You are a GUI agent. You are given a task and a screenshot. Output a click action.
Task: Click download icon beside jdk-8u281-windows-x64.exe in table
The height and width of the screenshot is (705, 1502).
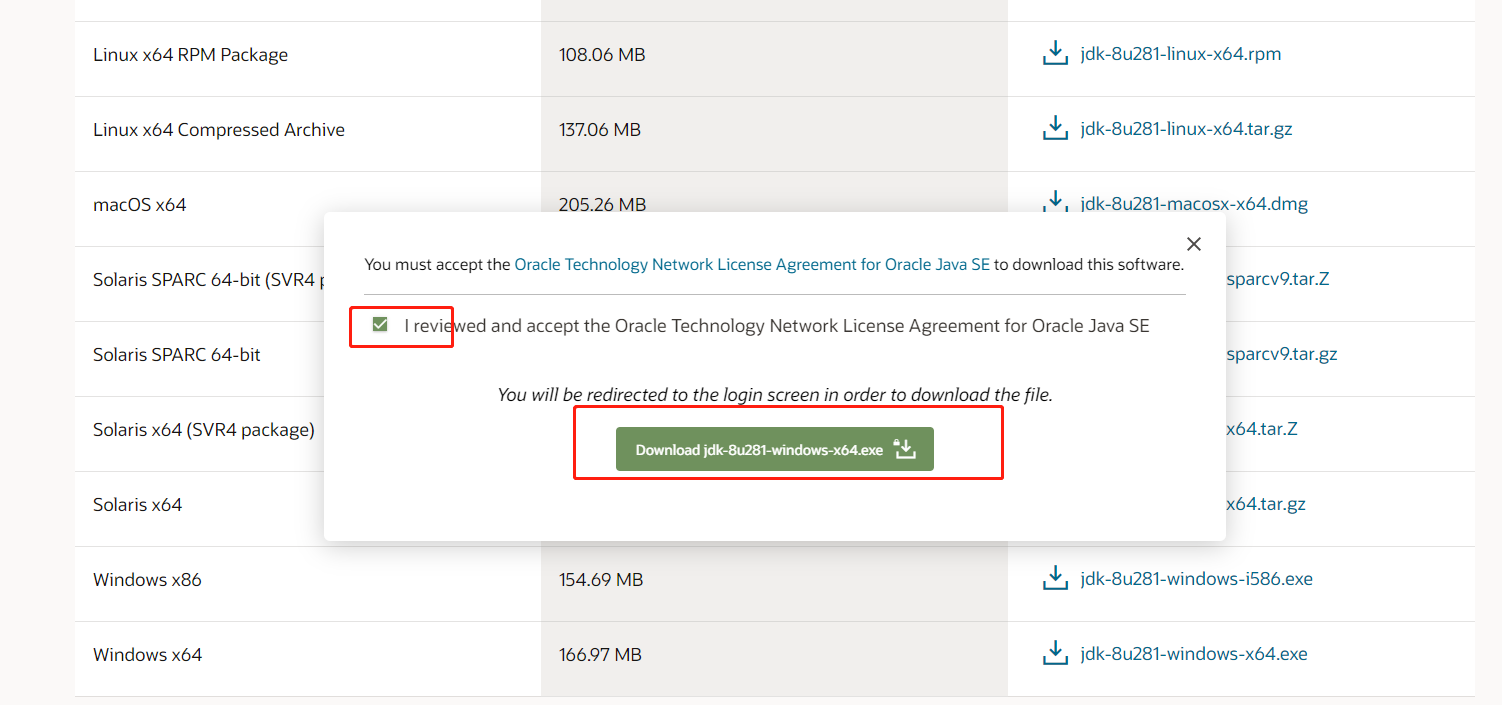(x=1055, y=654)
